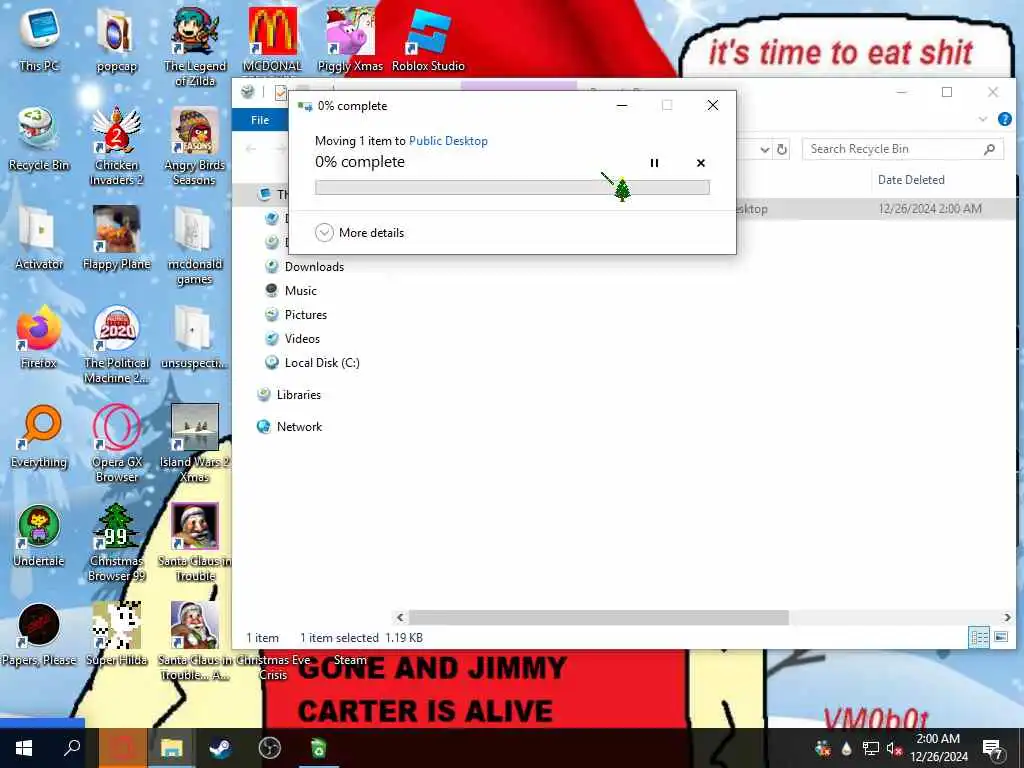This screenshot has width=1024, height=768.
Task: Open Opera GX Browser shortcut
Action: point(116,443)
